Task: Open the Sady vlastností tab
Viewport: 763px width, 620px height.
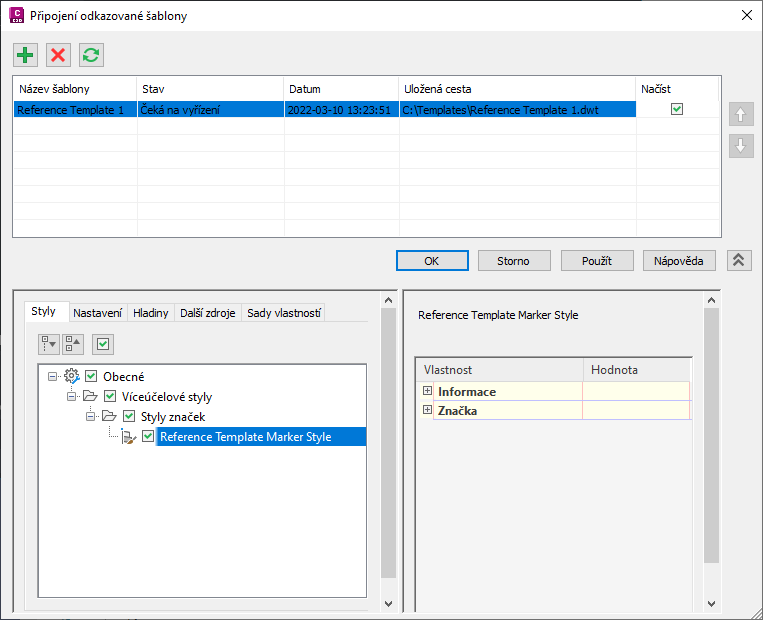Action: tap(284, 313)
